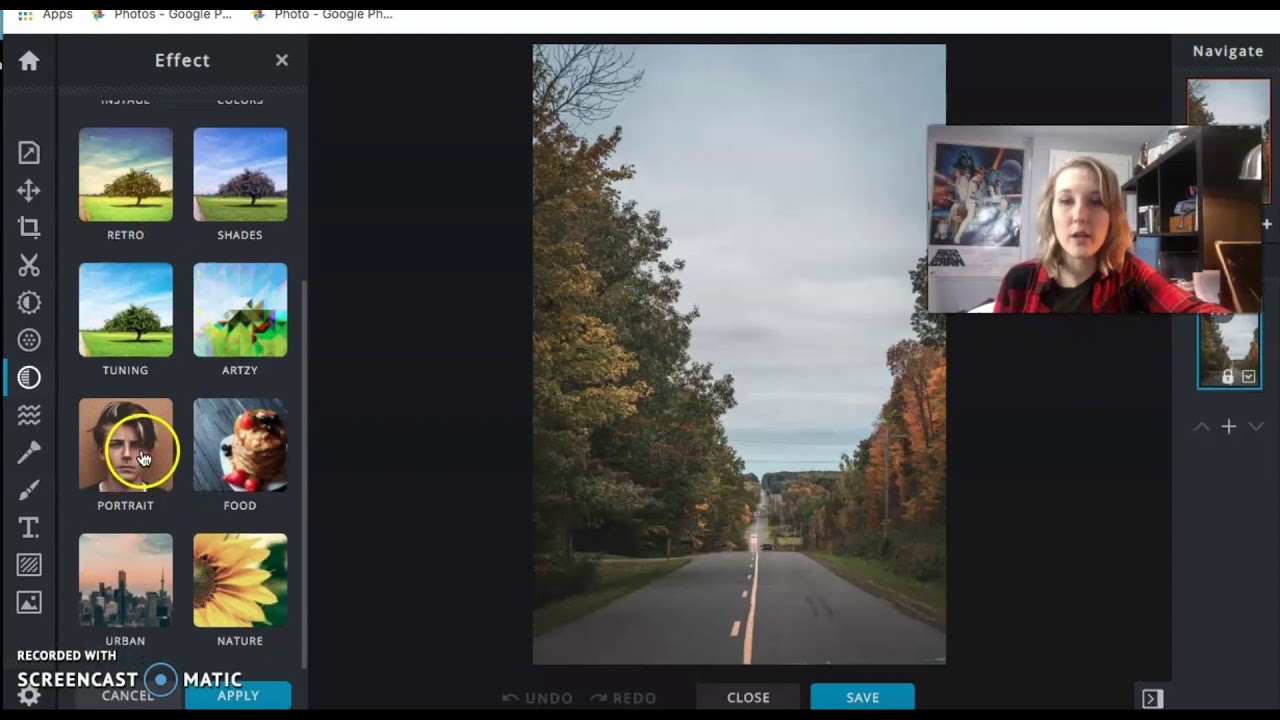Select the Text tool
Image resolution: width=1280 pixels, height=720 pixels.
click(29, 527)
